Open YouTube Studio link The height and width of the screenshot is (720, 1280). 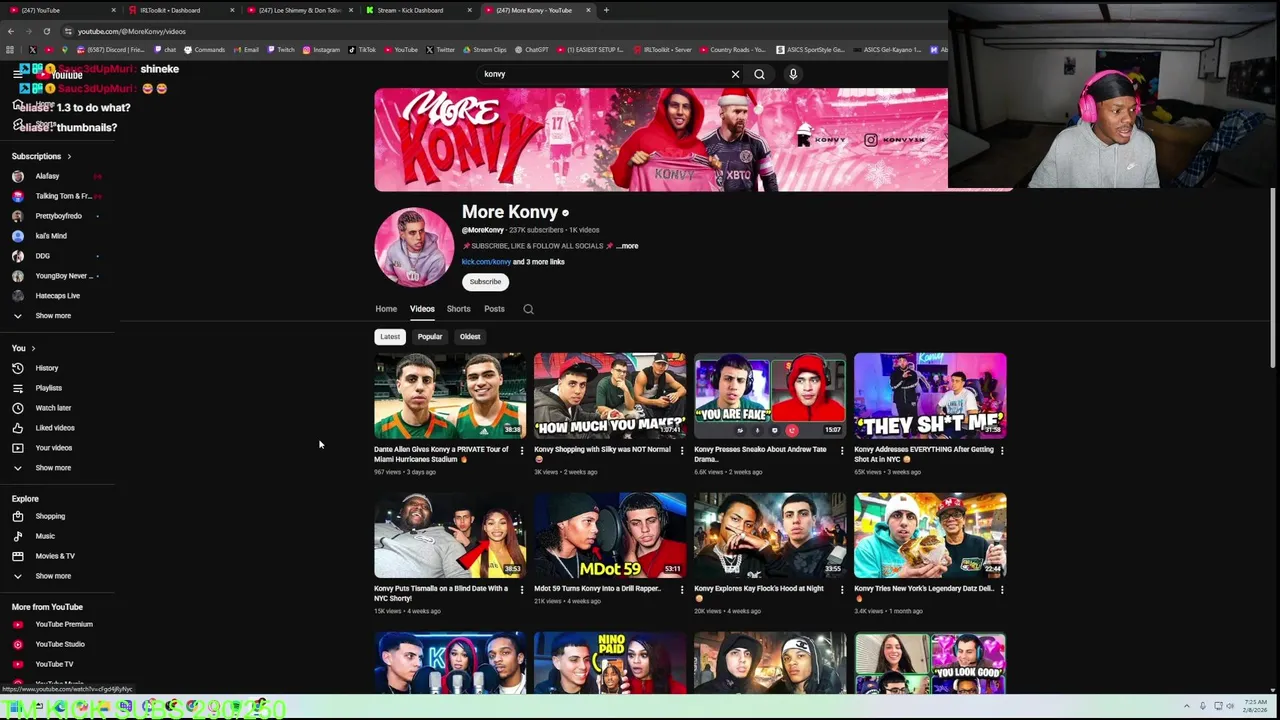point(58,644)
